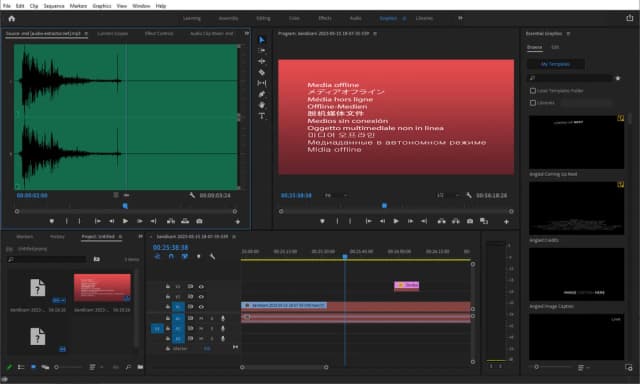Switch to Lumetri Scopes tab
This screenshot has width=640, height=384.
(x=113, y=33)
